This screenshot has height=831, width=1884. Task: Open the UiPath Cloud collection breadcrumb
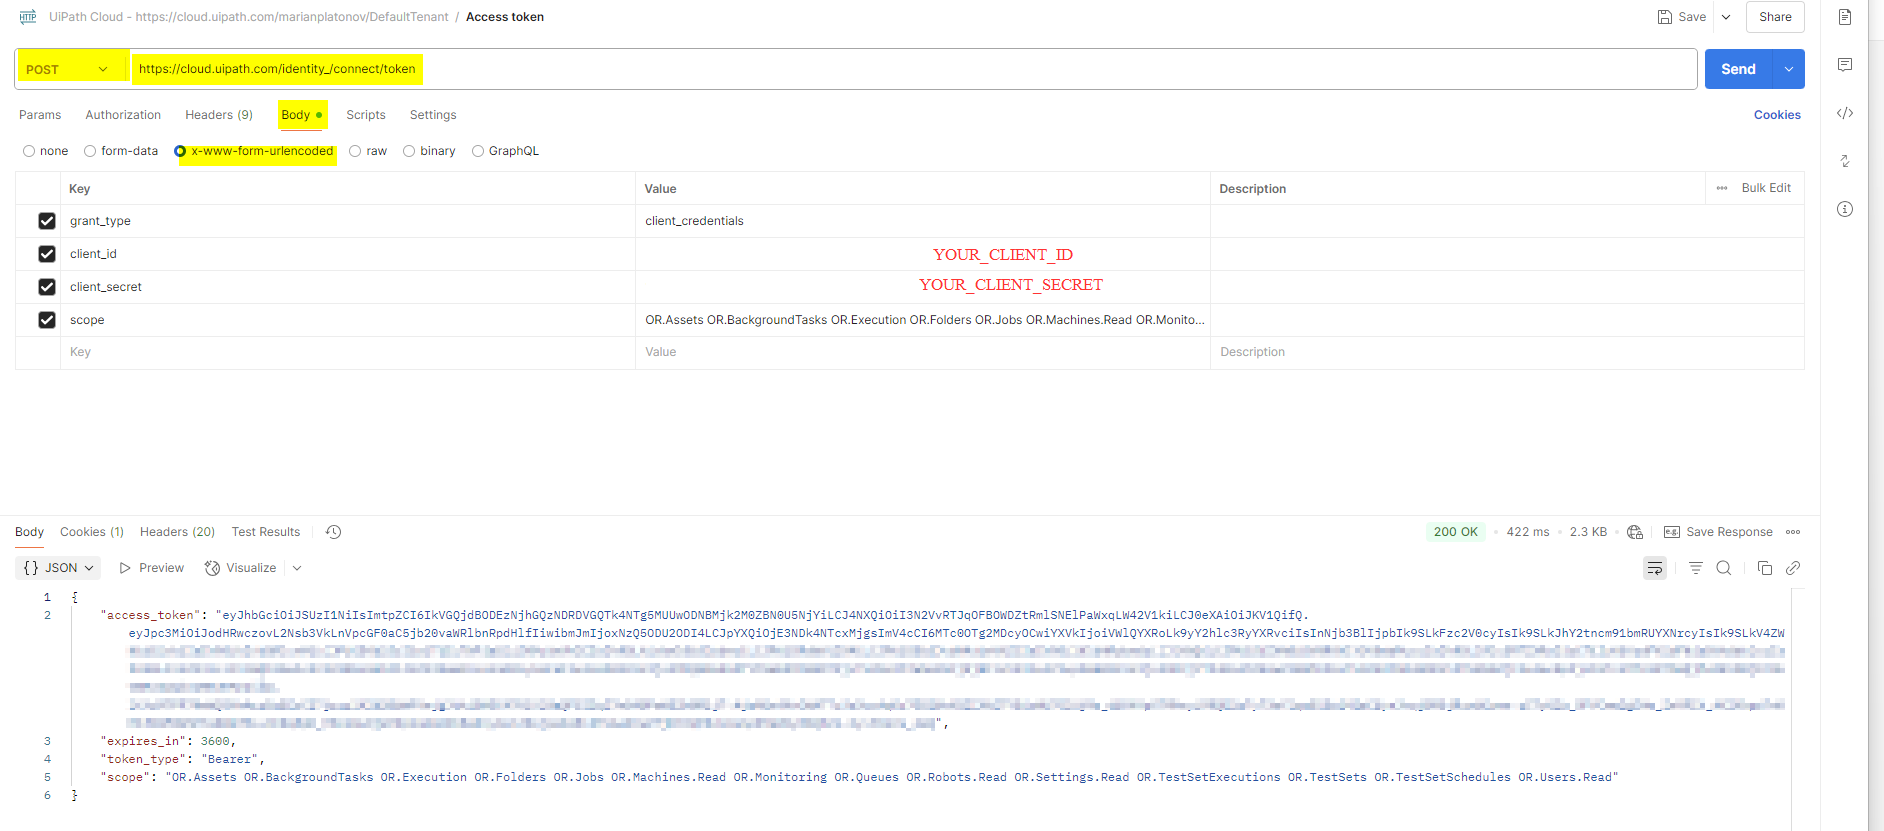[249, 17]
